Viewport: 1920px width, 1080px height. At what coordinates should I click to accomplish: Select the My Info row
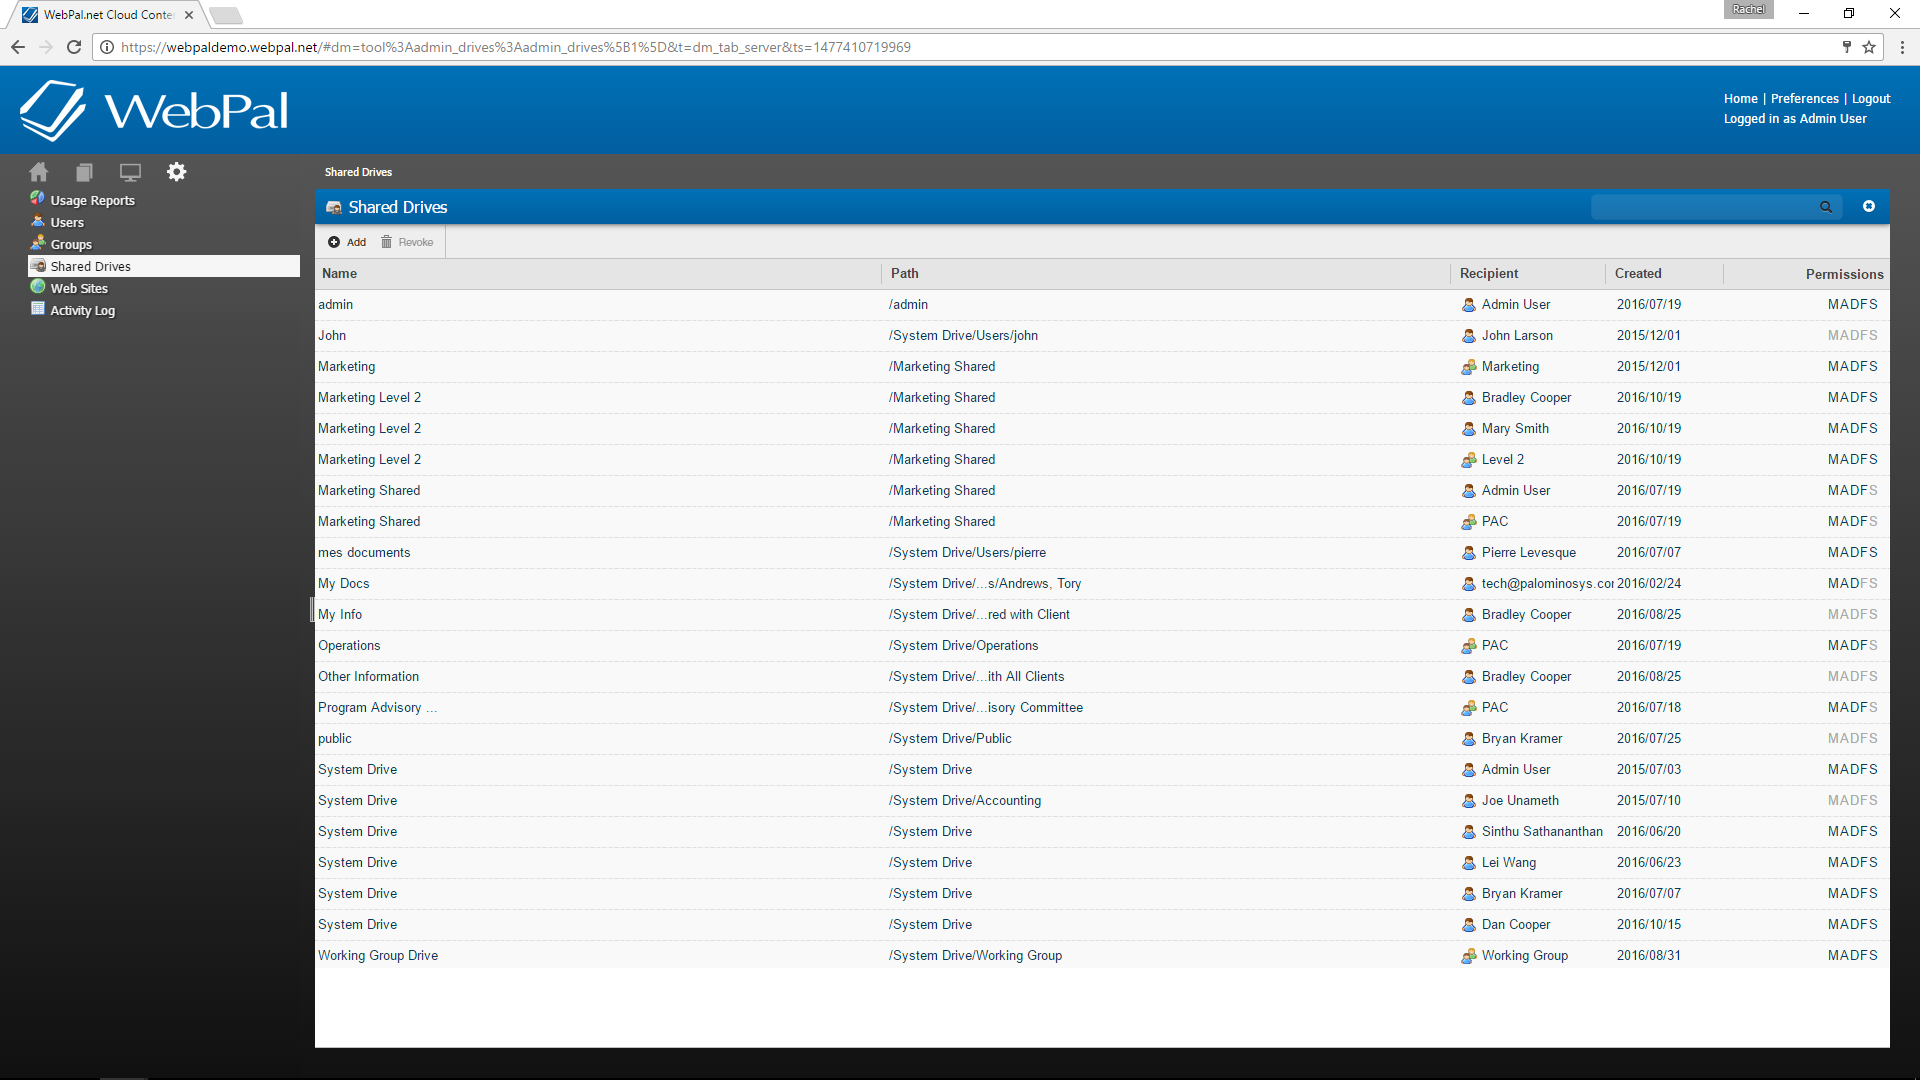click(1102, 615)
